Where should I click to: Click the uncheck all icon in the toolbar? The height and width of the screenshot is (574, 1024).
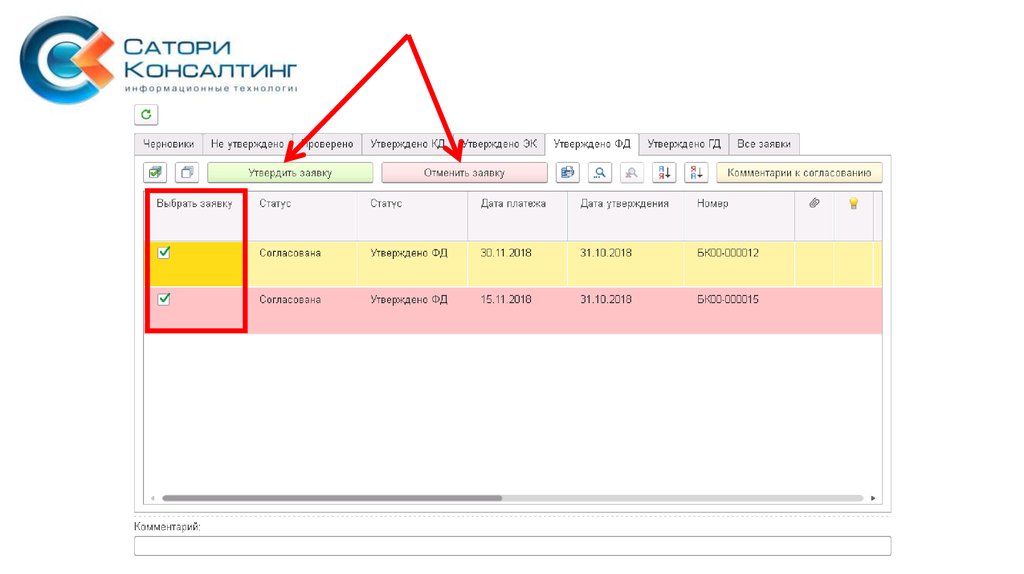[x=187, y=173]
